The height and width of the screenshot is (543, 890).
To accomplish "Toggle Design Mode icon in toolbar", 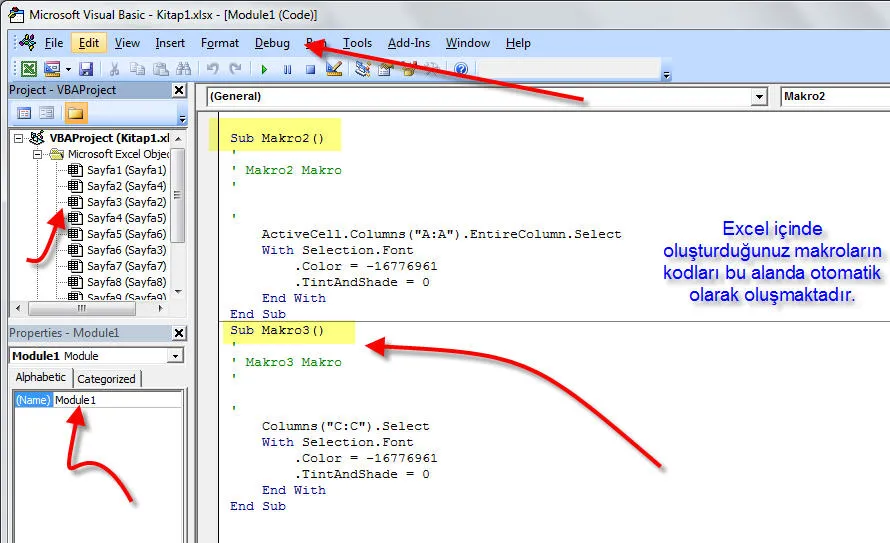I will click(334, 69).
